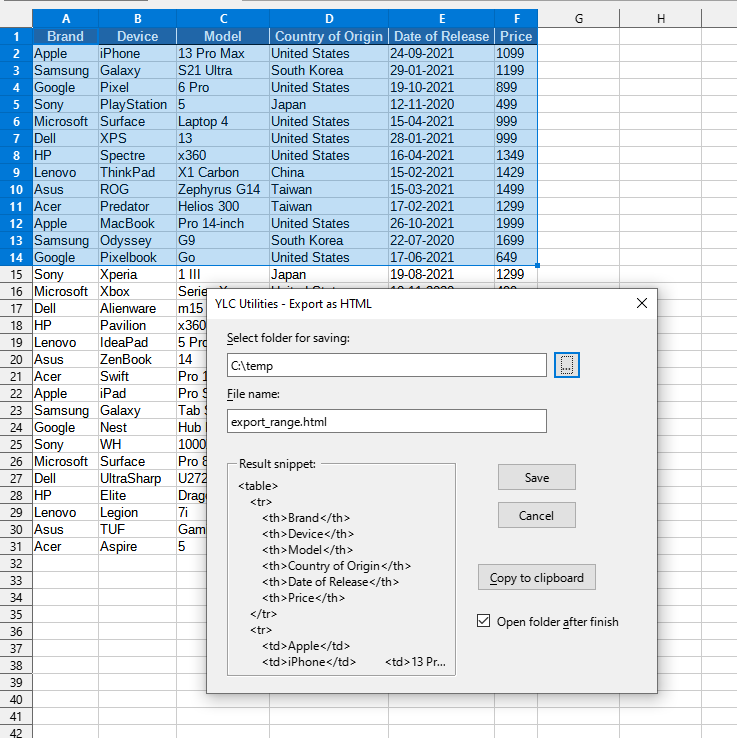Click the XPS cell
The height and width of the screenshot is (738, 737).
pos(137,138)
